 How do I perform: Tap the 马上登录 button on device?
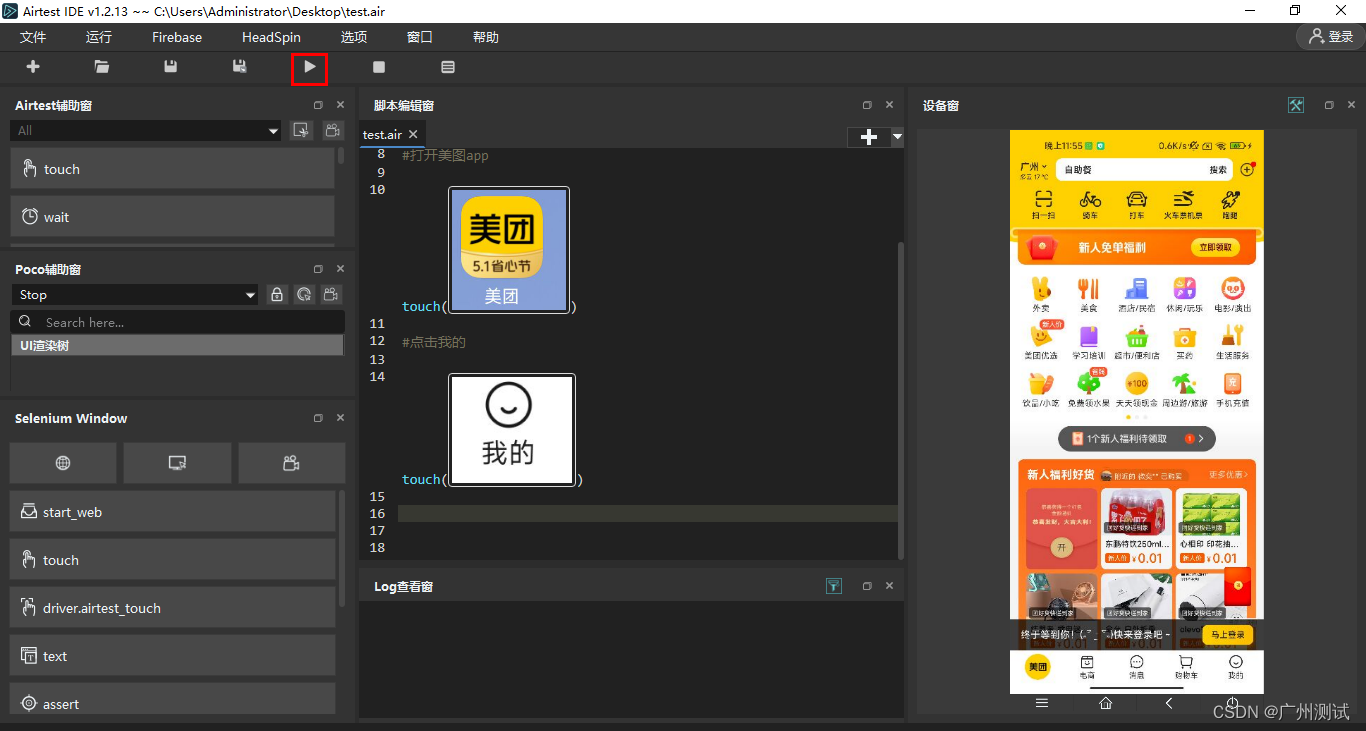pos(1228,635)
